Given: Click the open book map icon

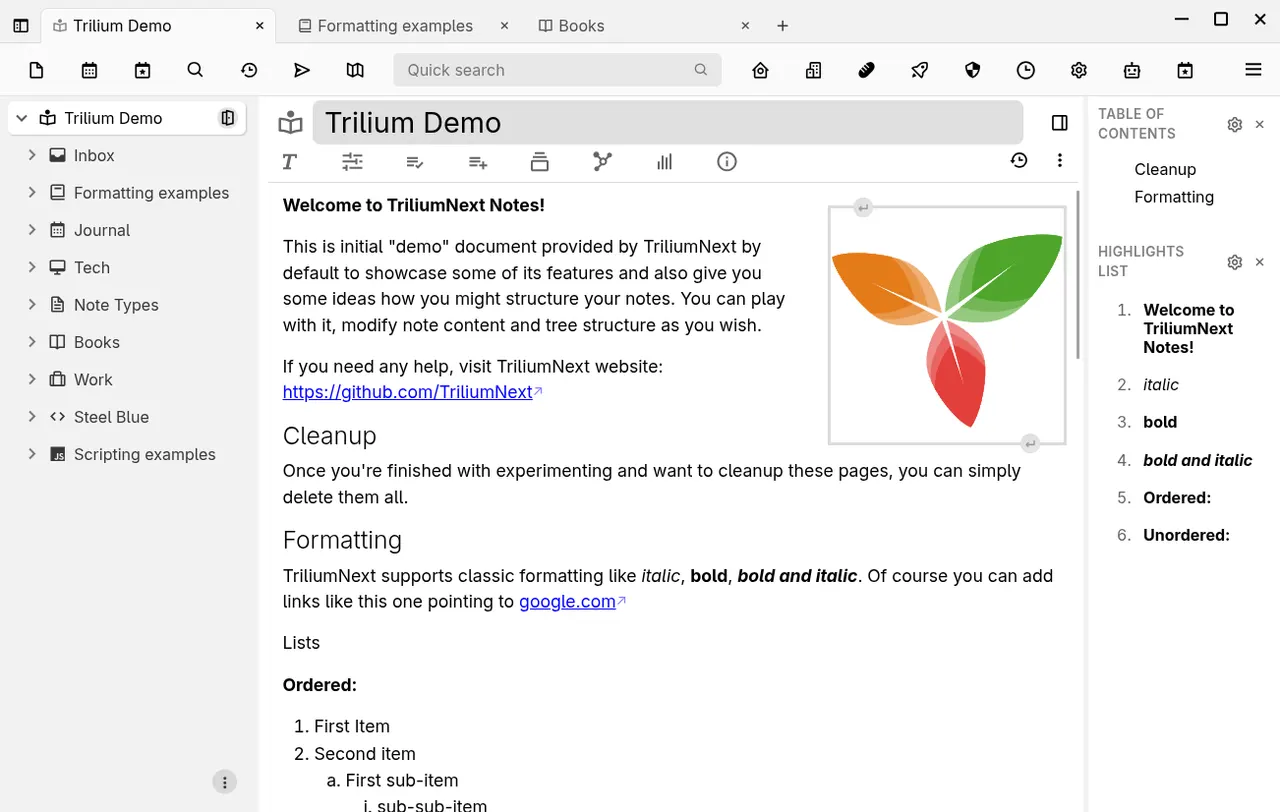Looking at the screenshot, I should (x=355, y=70).
